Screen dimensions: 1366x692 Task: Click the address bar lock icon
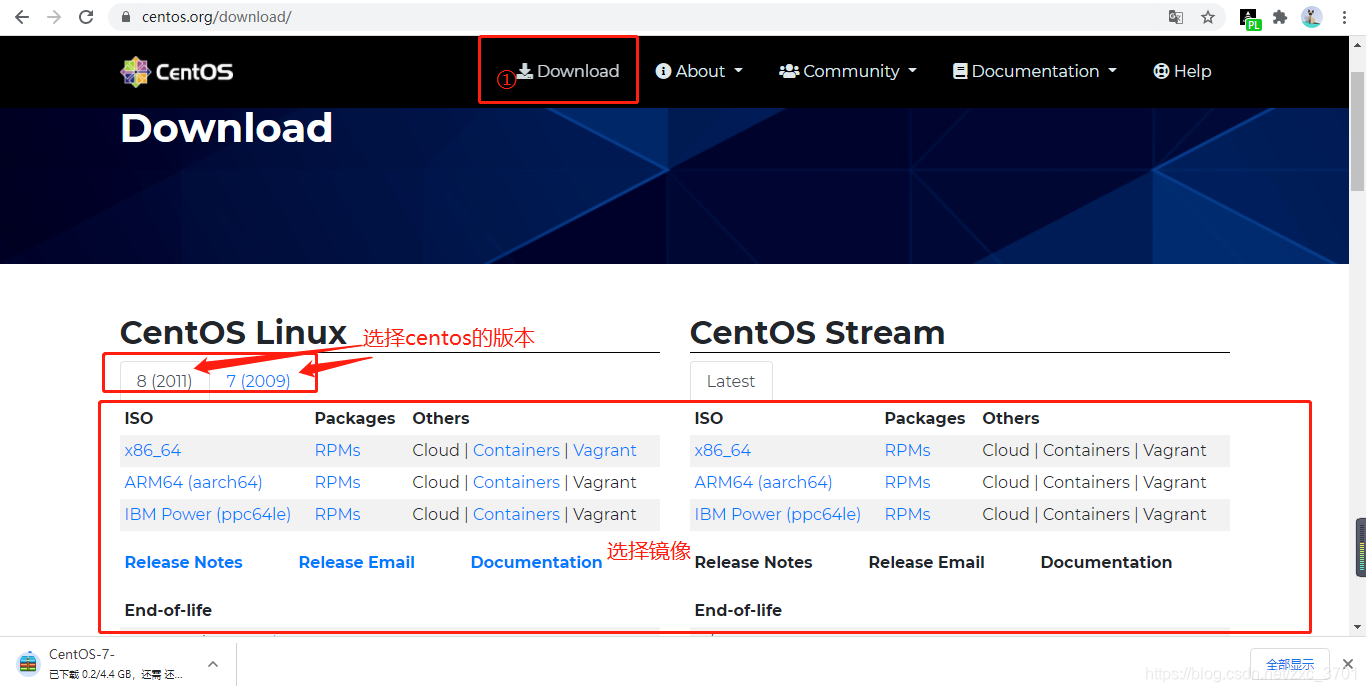125,17
